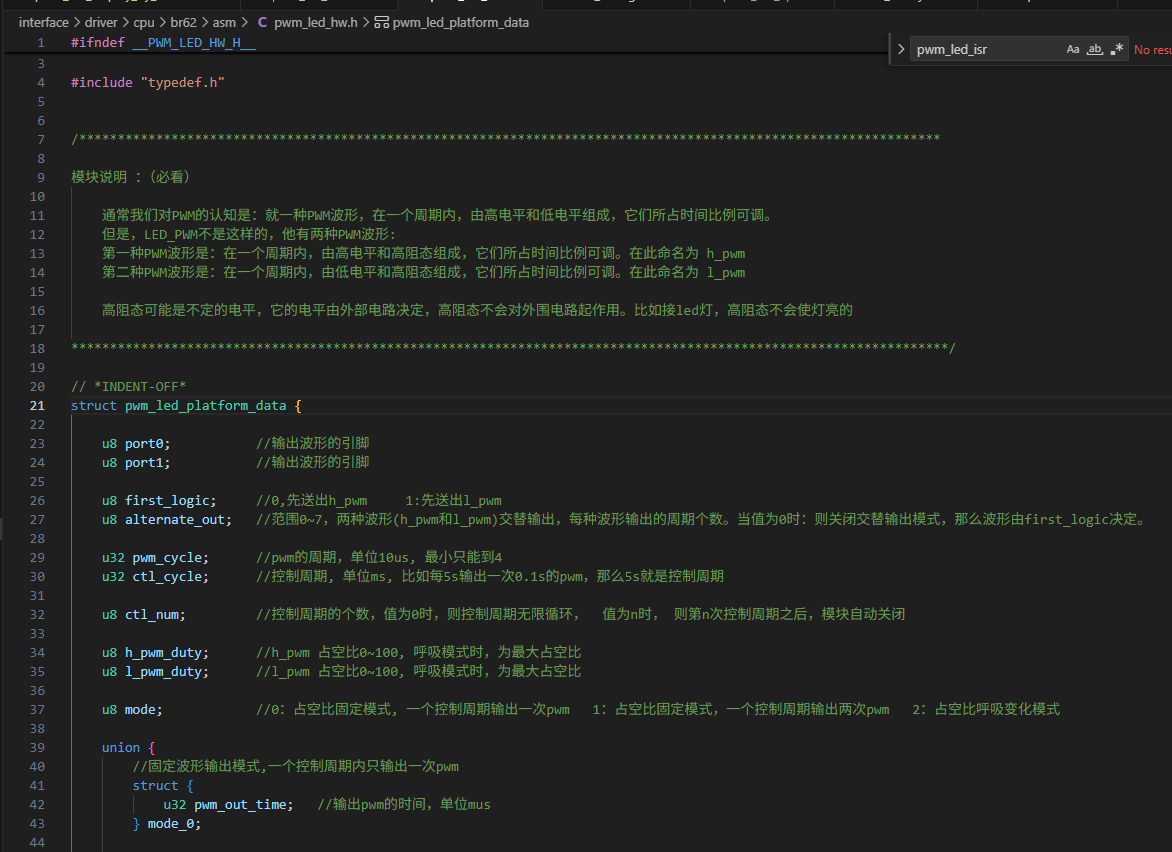Toggle Match Whole Word in find widget
This screenshot has width=1172, height=852.
1094,49
